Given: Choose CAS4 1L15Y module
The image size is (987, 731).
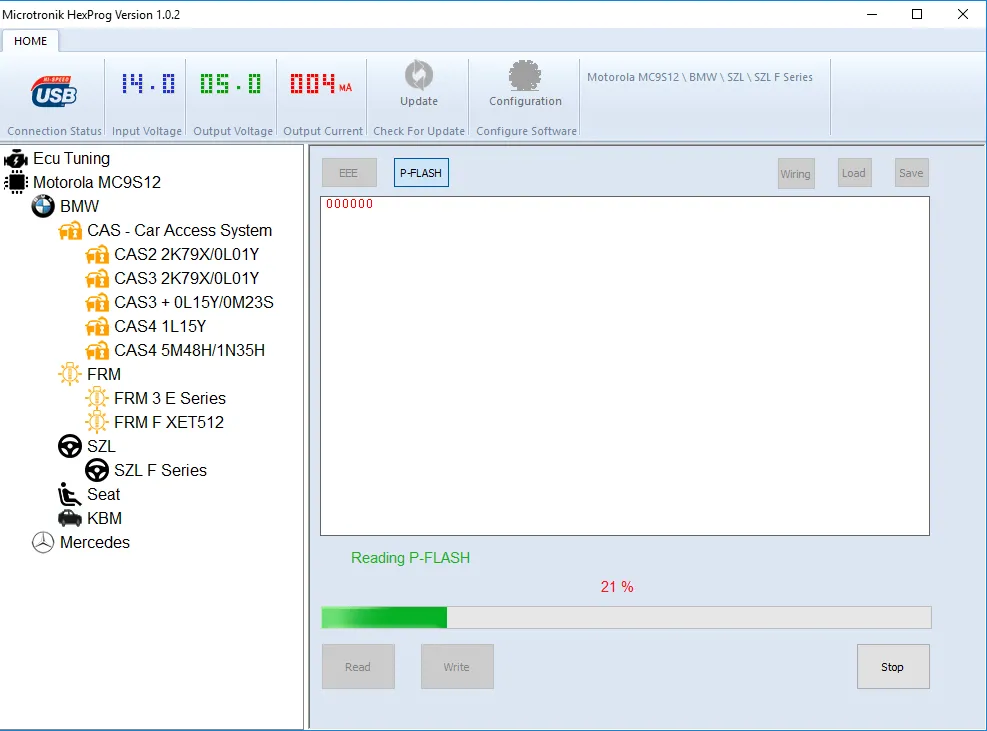Looking at the screenshot, I should 160,326.
